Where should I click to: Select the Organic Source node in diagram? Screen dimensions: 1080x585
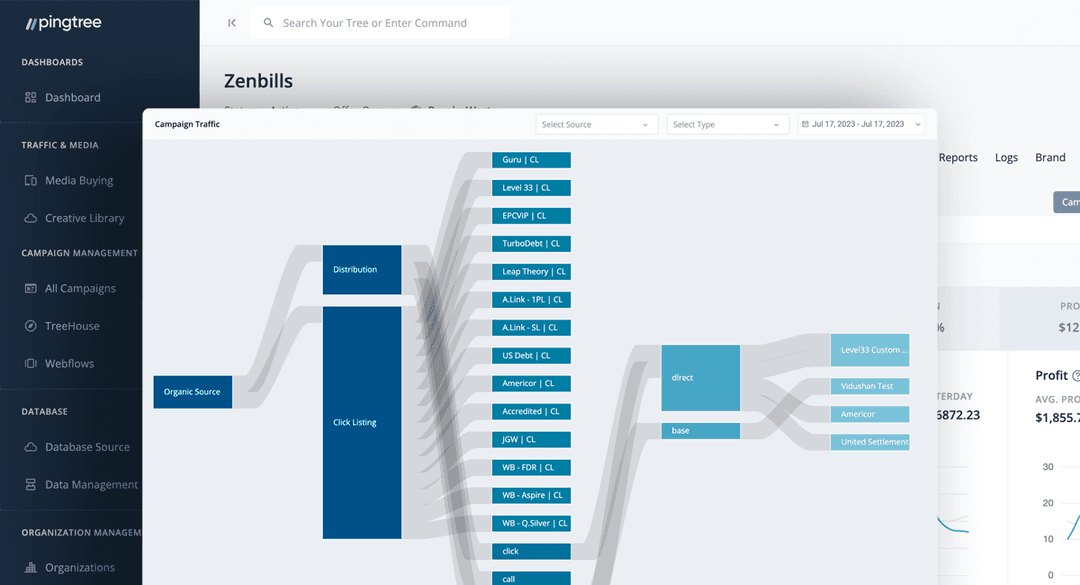[192, 392]
